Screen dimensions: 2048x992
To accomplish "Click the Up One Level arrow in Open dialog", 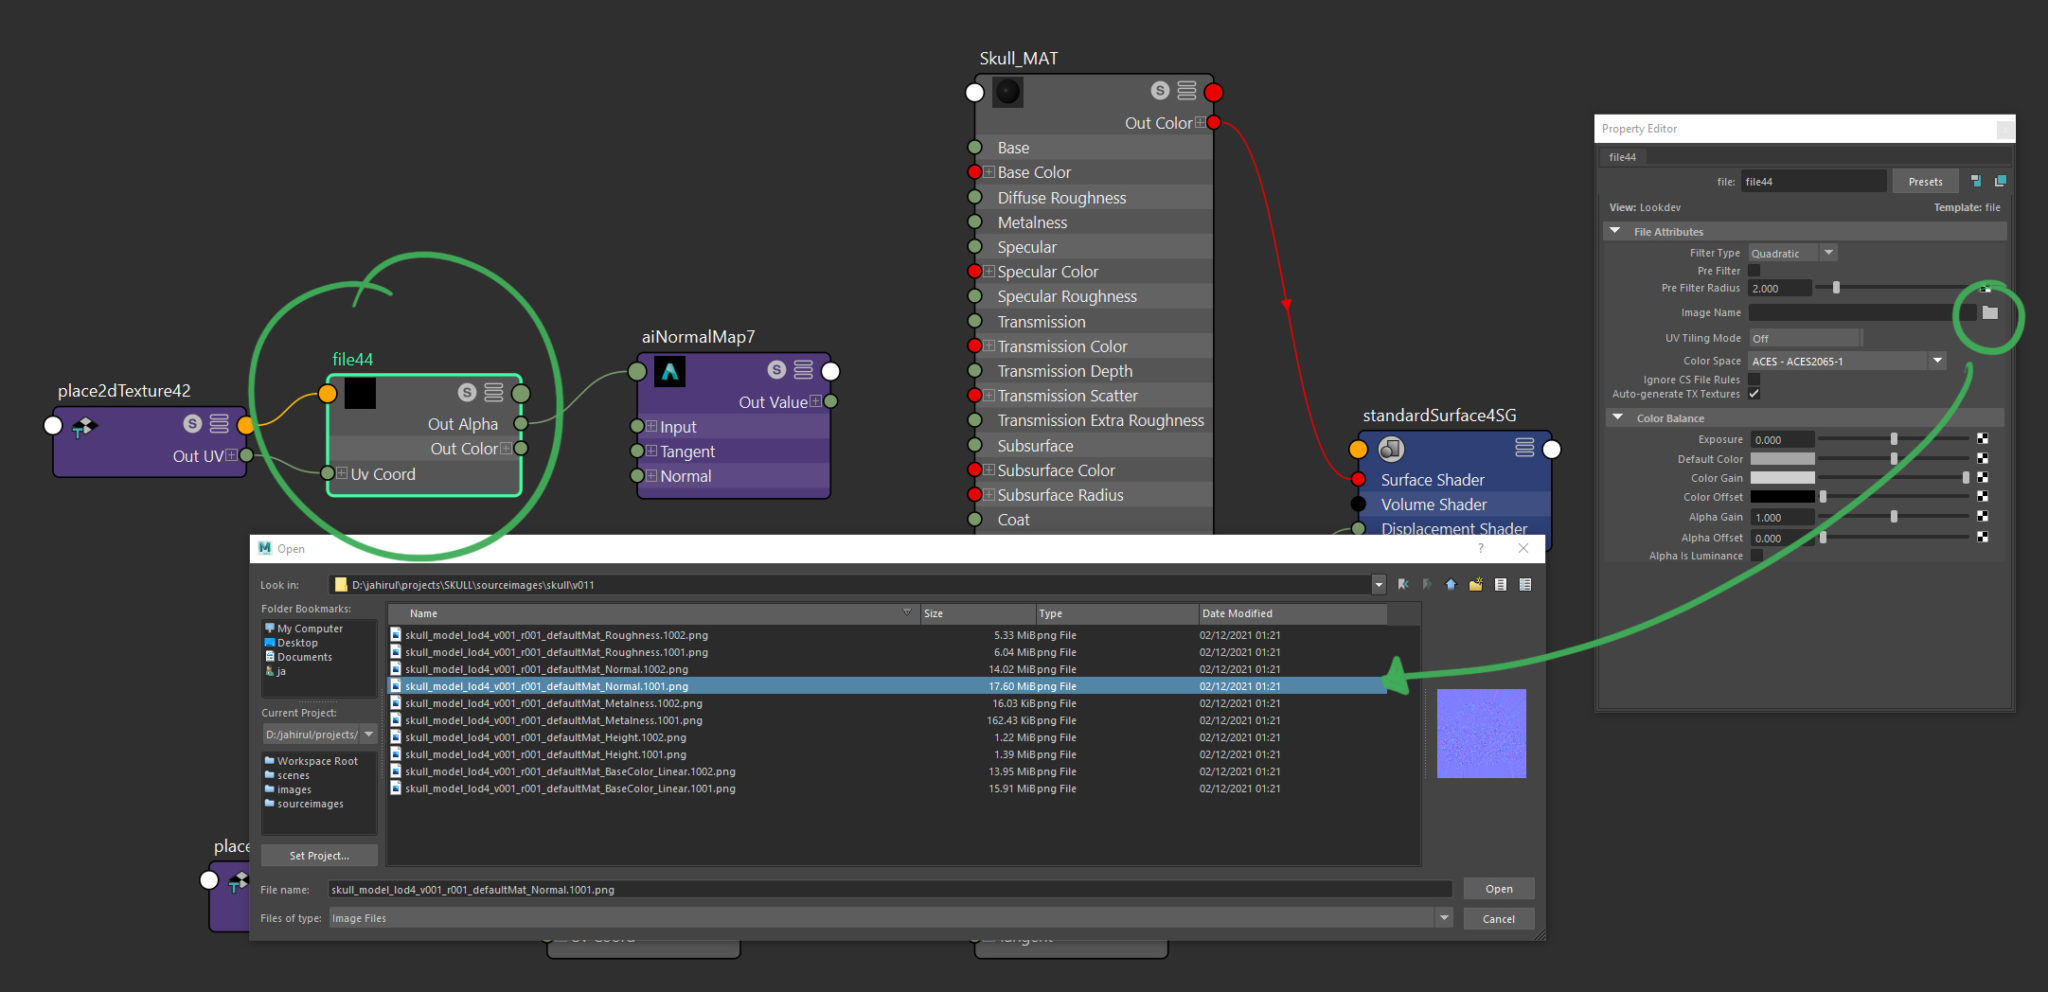I will (x=1450, y=584).
